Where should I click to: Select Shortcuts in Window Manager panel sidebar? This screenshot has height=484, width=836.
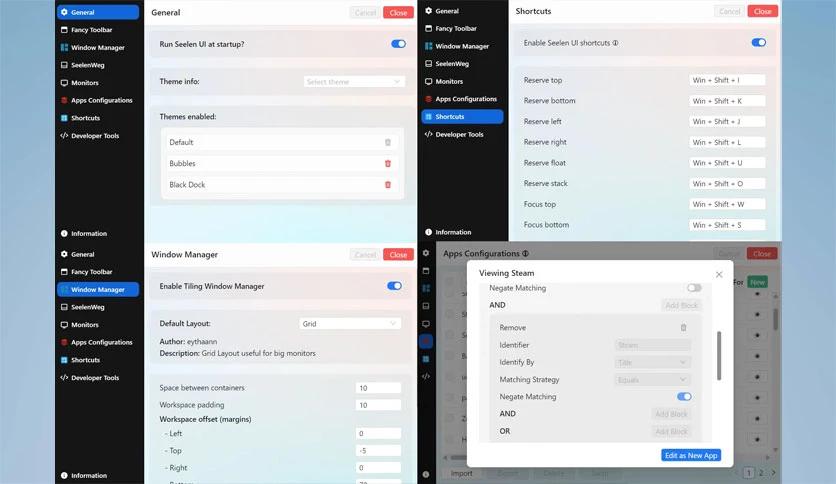pos(98,360)
